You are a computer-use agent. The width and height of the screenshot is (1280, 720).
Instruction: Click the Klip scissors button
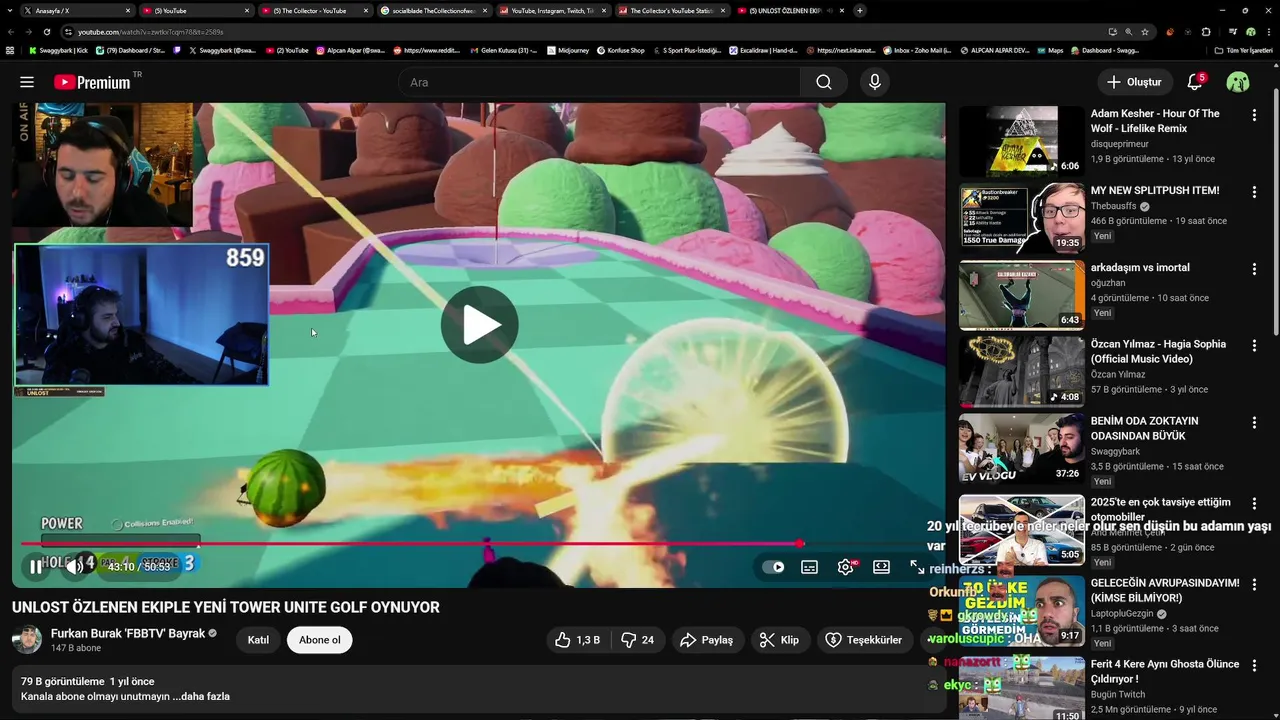(x=780, y=640)
